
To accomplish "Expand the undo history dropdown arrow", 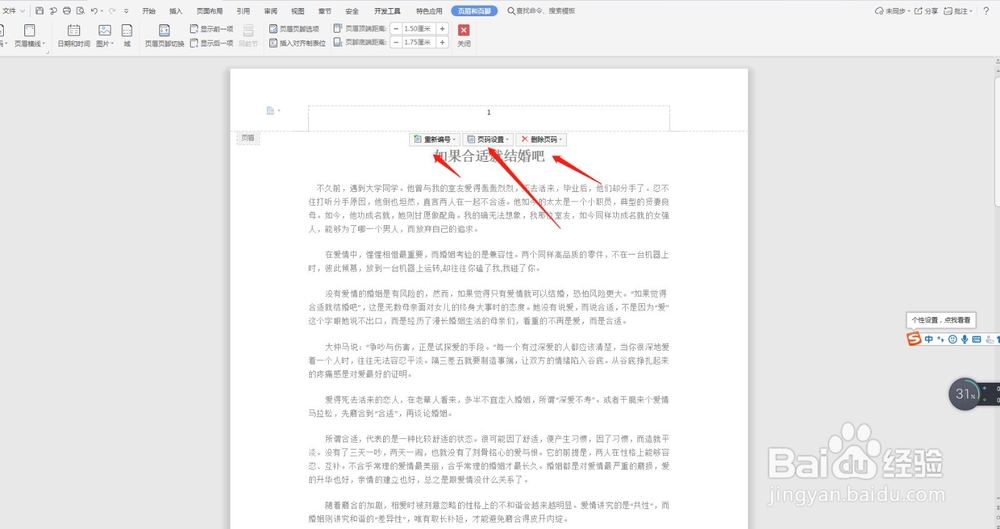I will [102, 11].
